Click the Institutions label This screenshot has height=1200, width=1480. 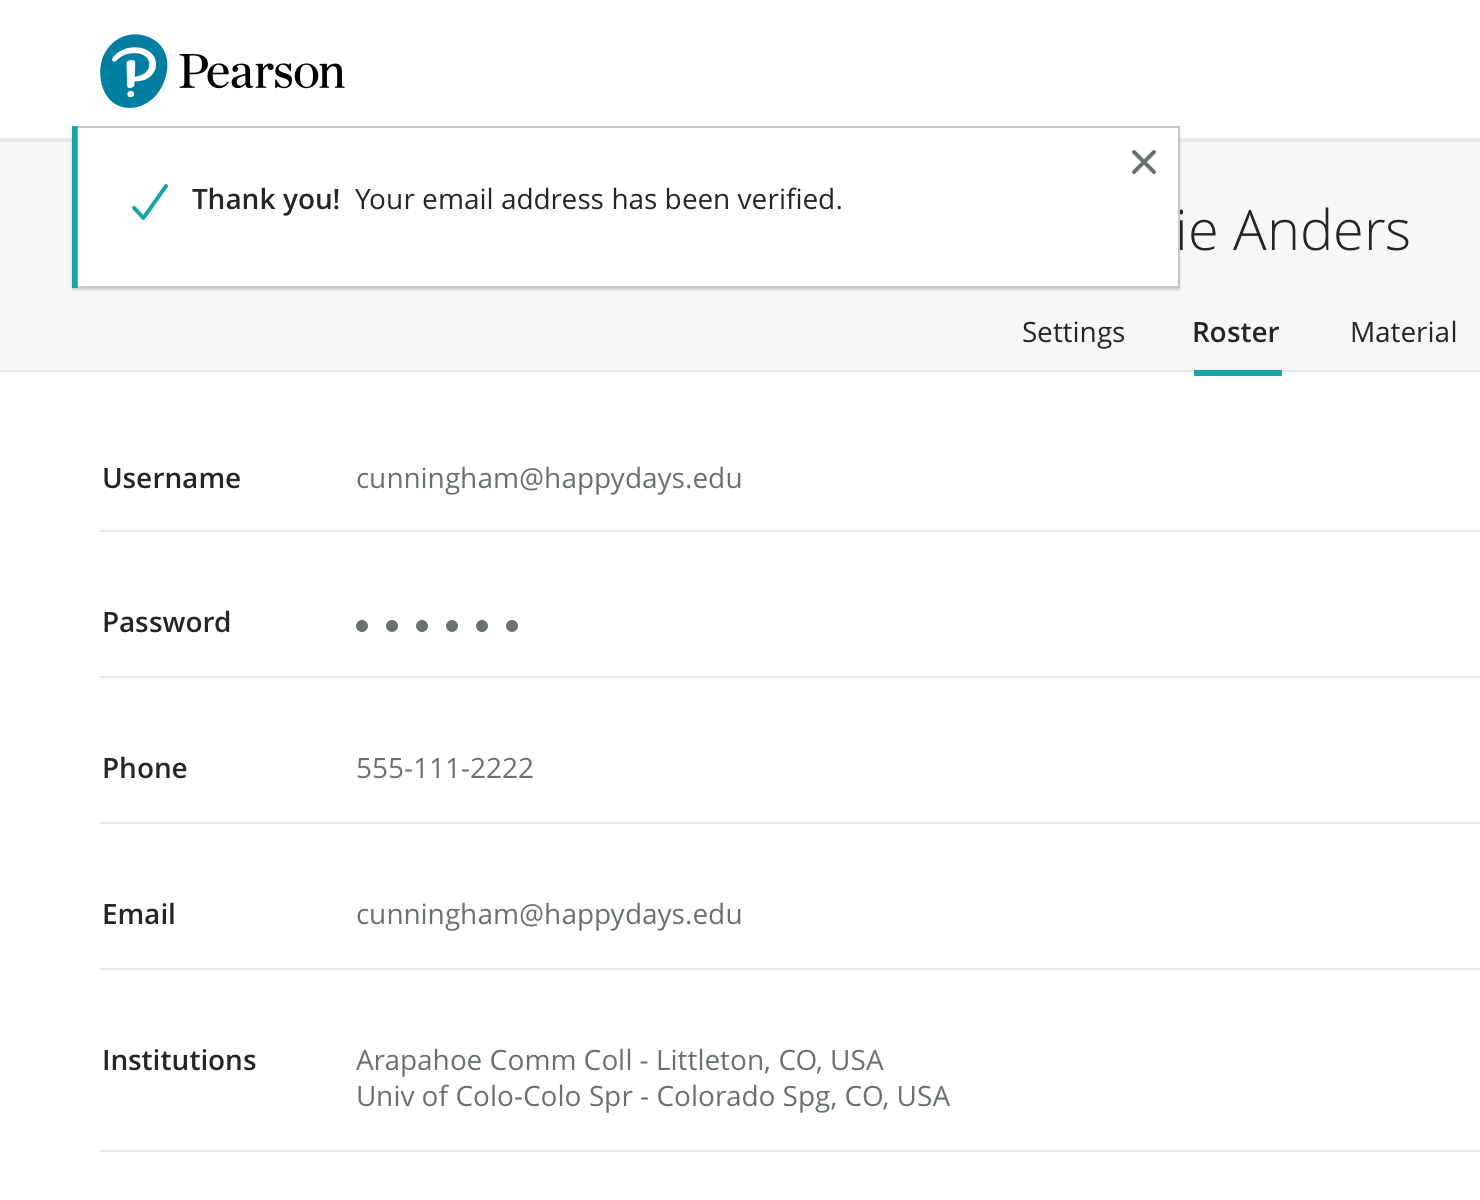click(179, 1060)
